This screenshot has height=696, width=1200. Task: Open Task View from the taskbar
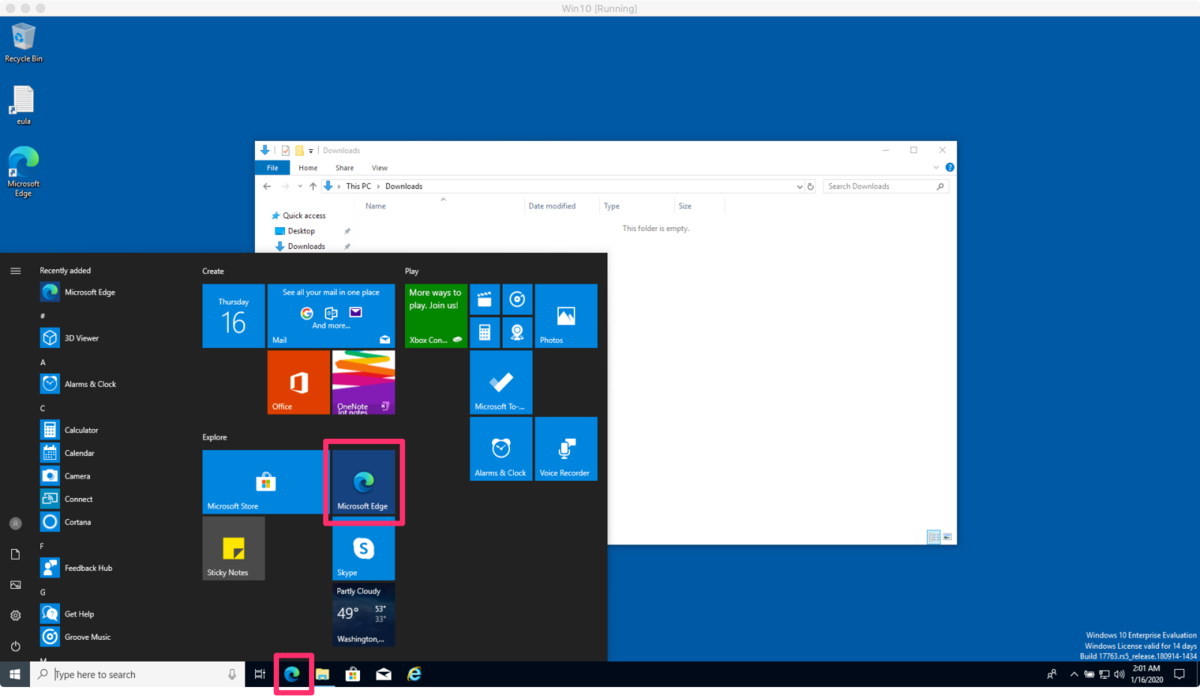click(260, 675)
